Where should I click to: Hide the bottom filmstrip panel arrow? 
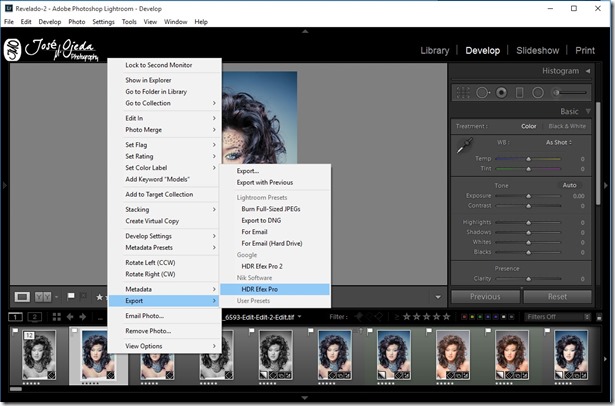305,398
